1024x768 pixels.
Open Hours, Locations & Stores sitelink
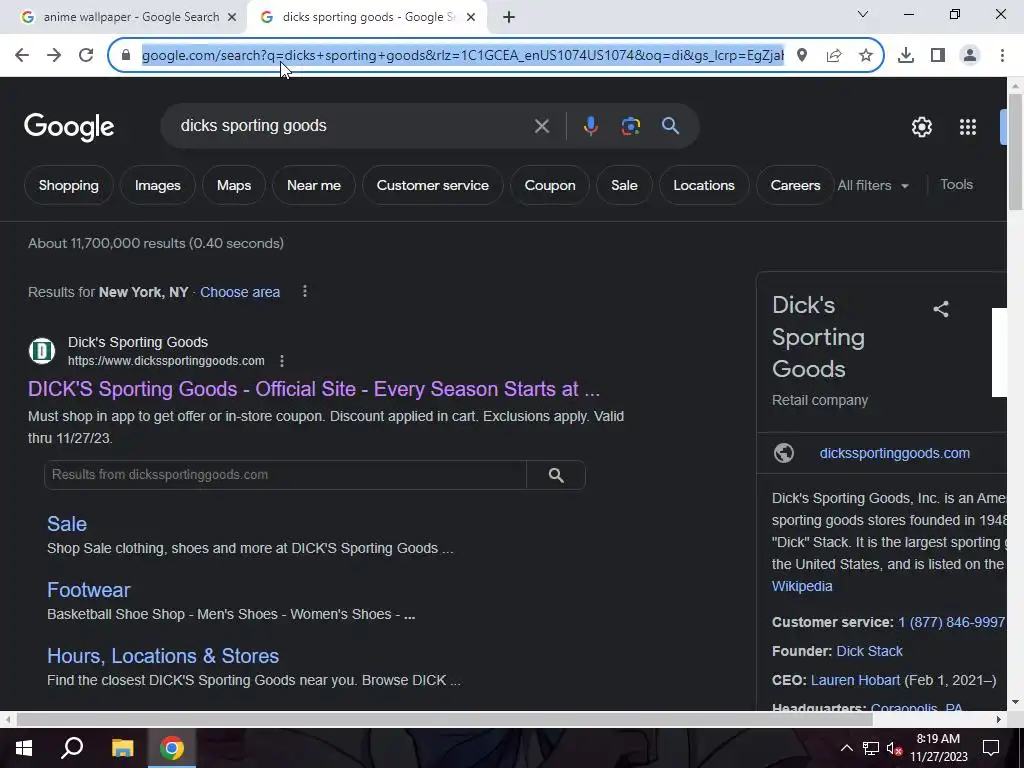pyautogui.click(x=163, y=656)
